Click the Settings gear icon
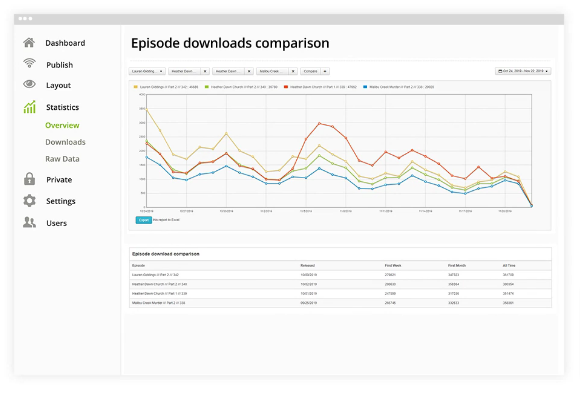The height and width of the screenshot is (396, 580). click(29, 201)
